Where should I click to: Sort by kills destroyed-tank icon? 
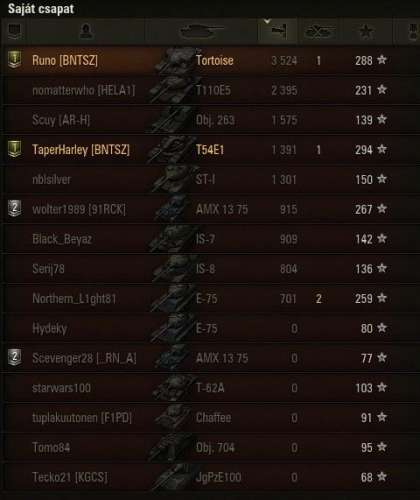tap(319, 32)
